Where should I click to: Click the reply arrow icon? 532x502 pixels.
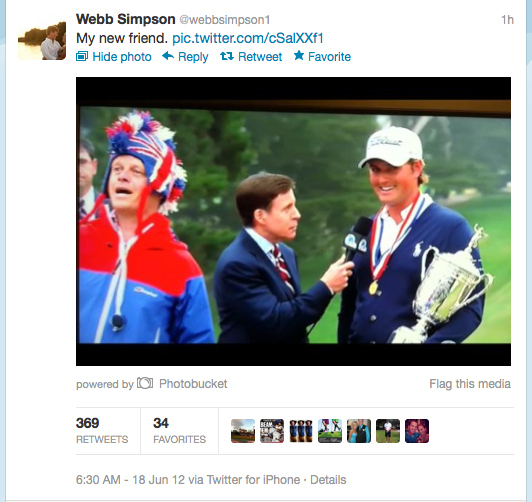168,56
